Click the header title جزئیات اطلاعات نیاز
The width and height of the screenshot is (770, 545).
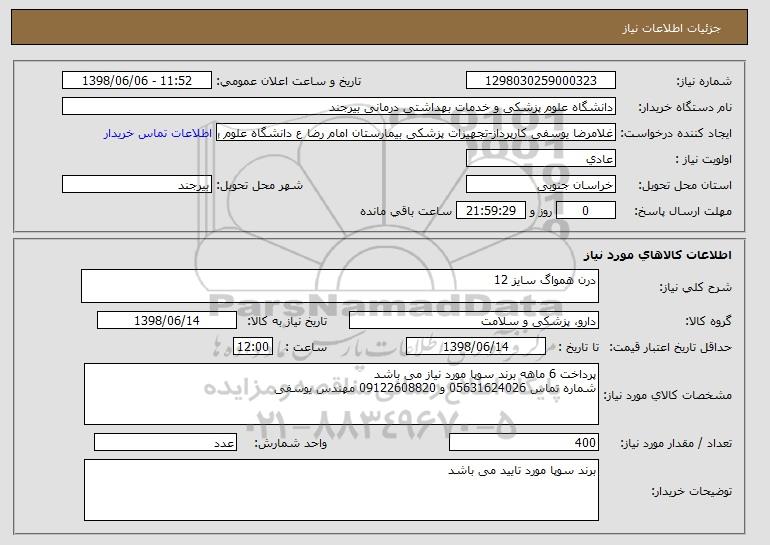pos(672,28)
